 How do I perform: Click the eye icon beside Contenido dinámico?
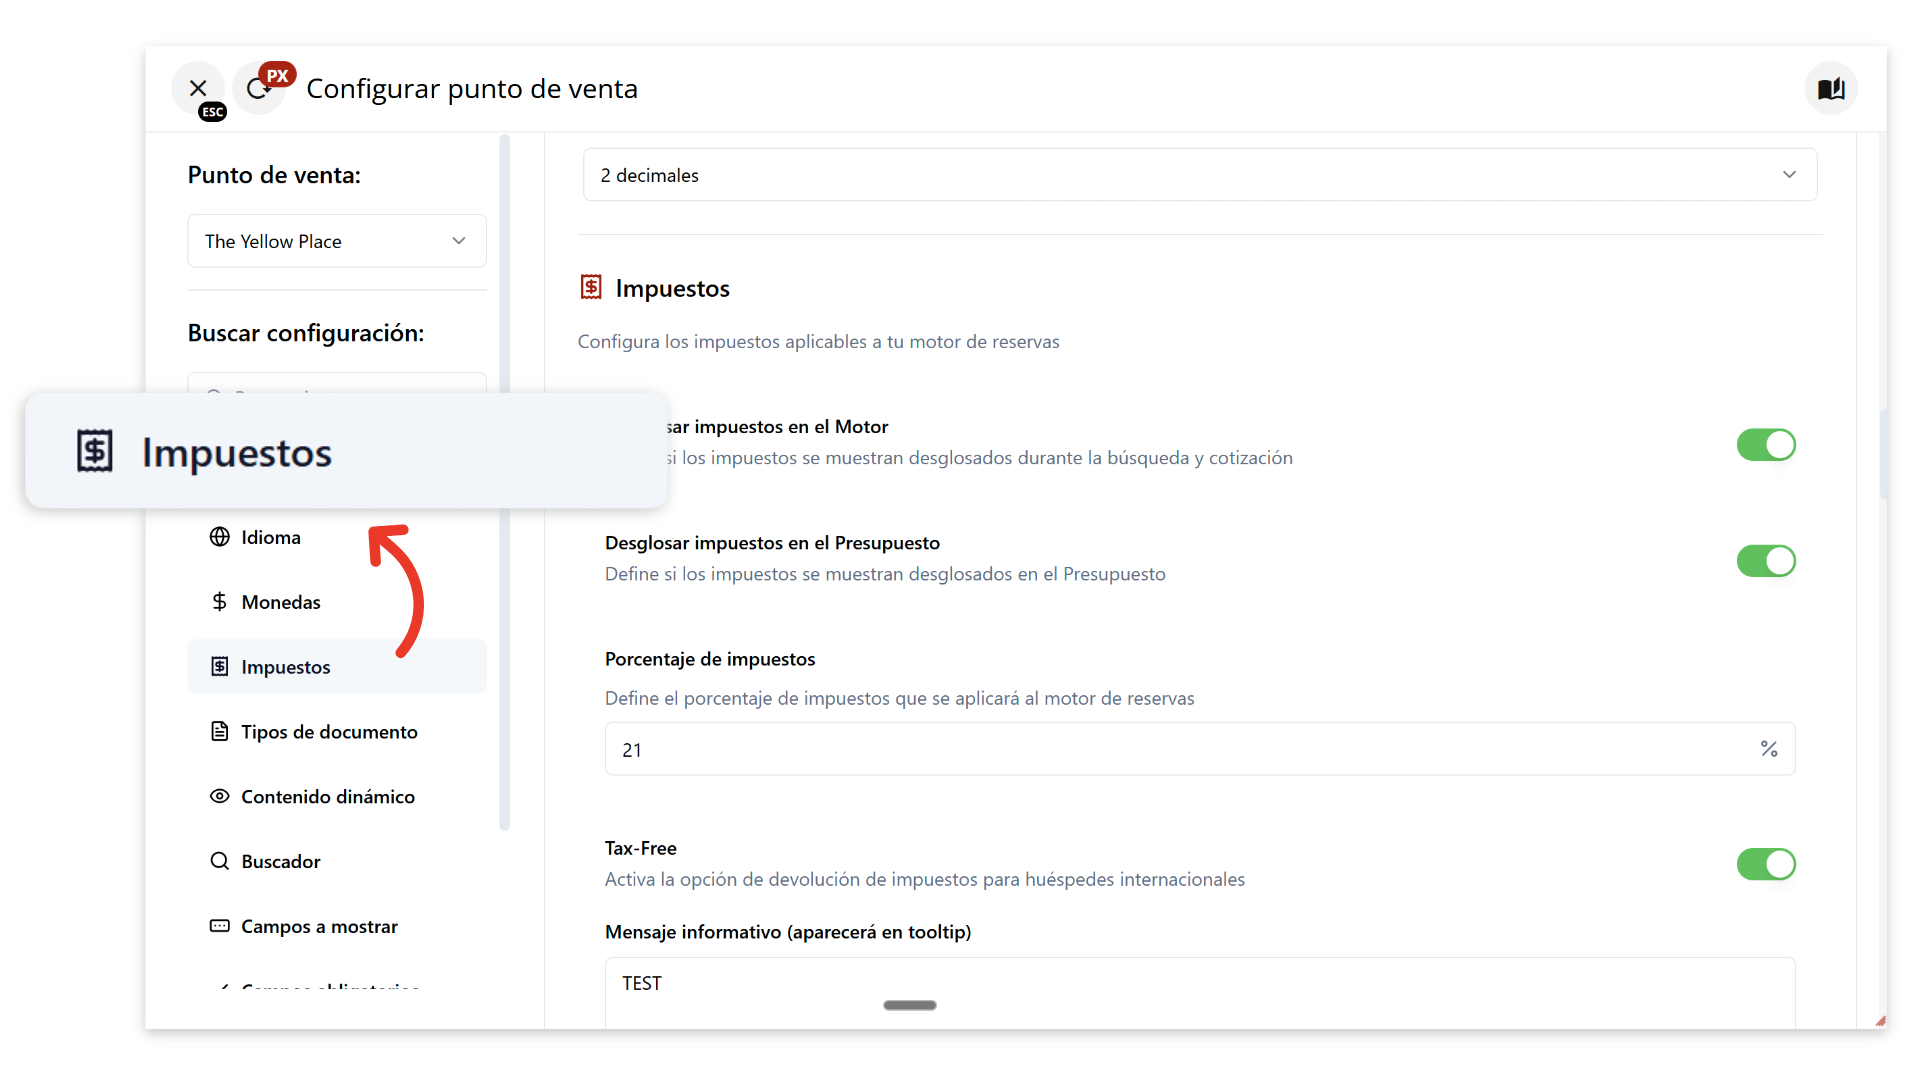[220, 797]
